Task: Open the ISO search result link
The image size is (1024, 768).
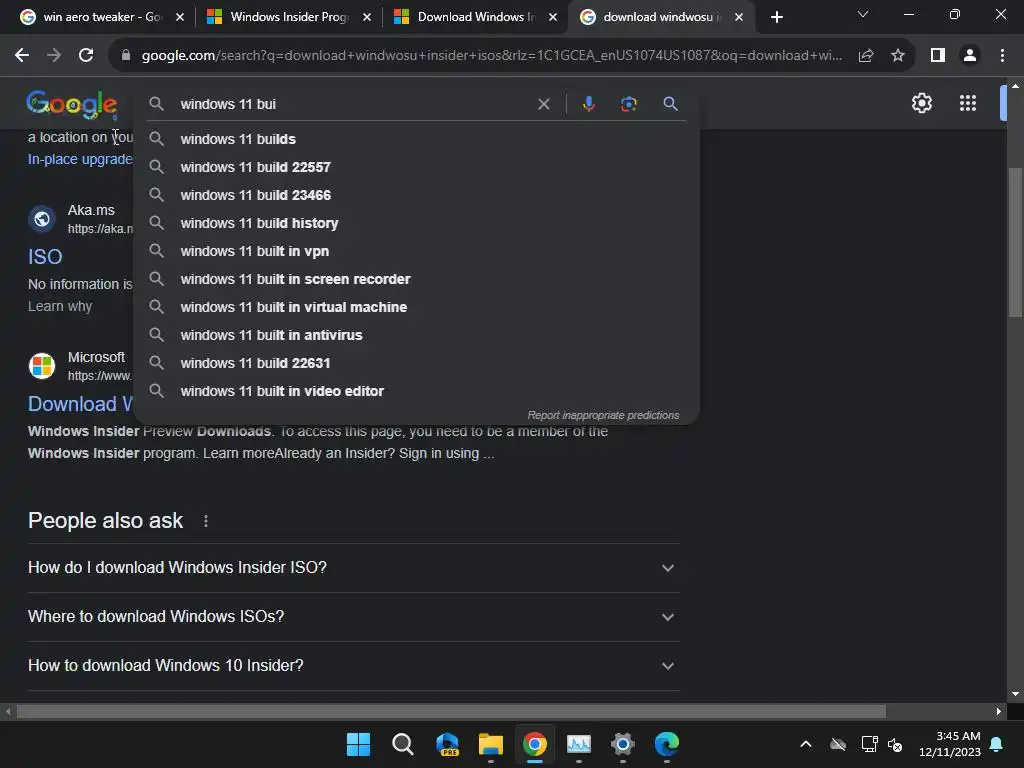Action: [x=45, y=257]
